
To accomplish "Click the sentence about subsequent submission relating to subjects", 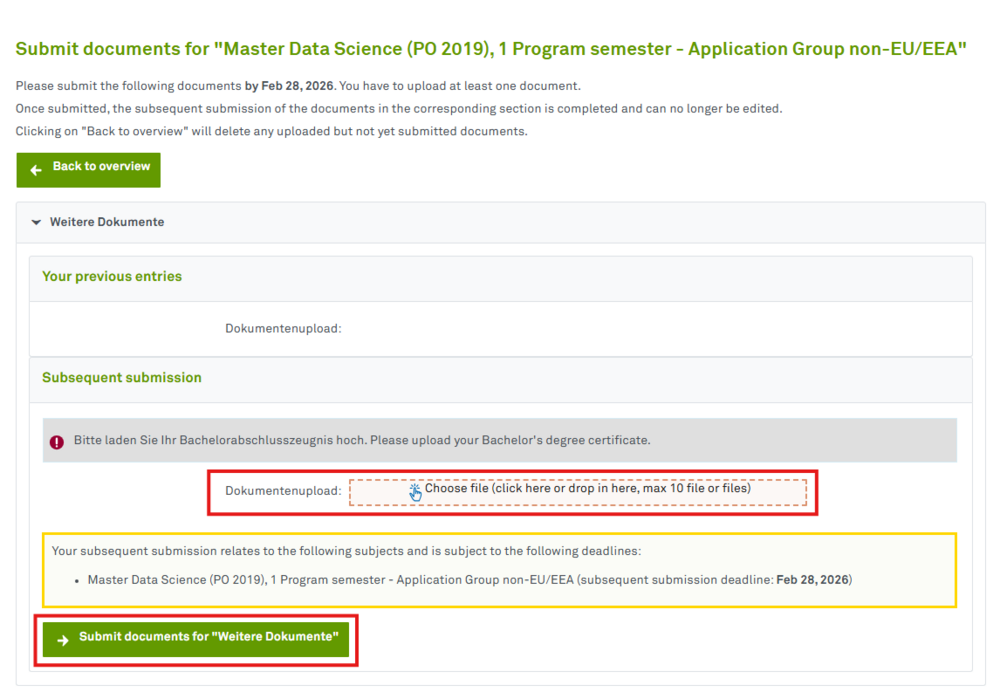I will click(346, 551).
